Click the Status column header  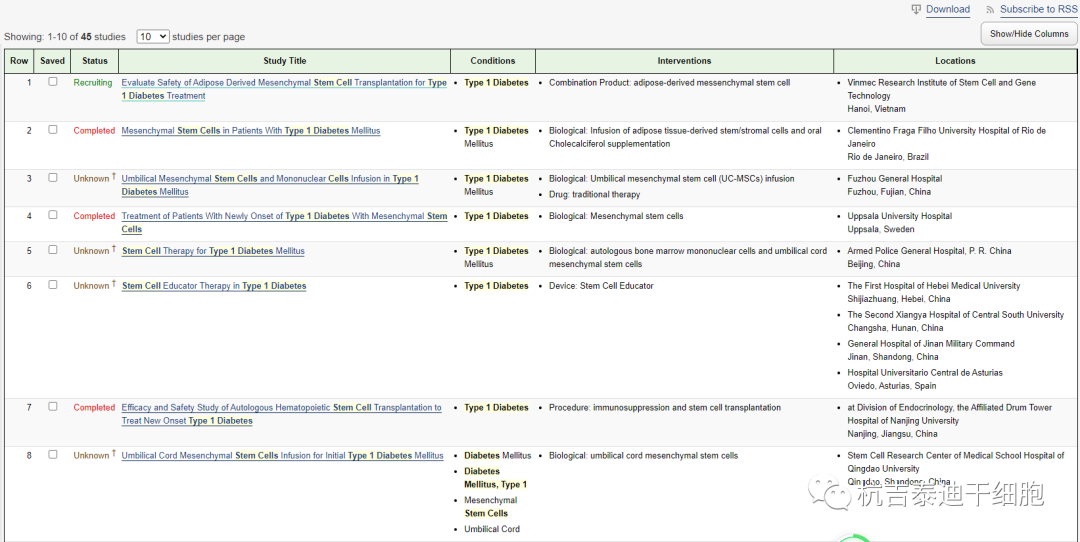click(x=95, y=61)
